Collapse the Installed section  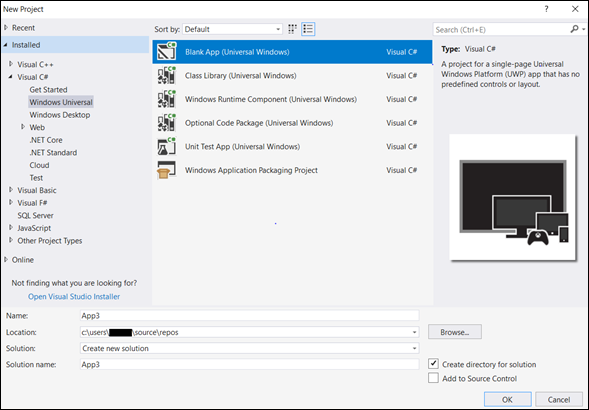click(6, 45)
